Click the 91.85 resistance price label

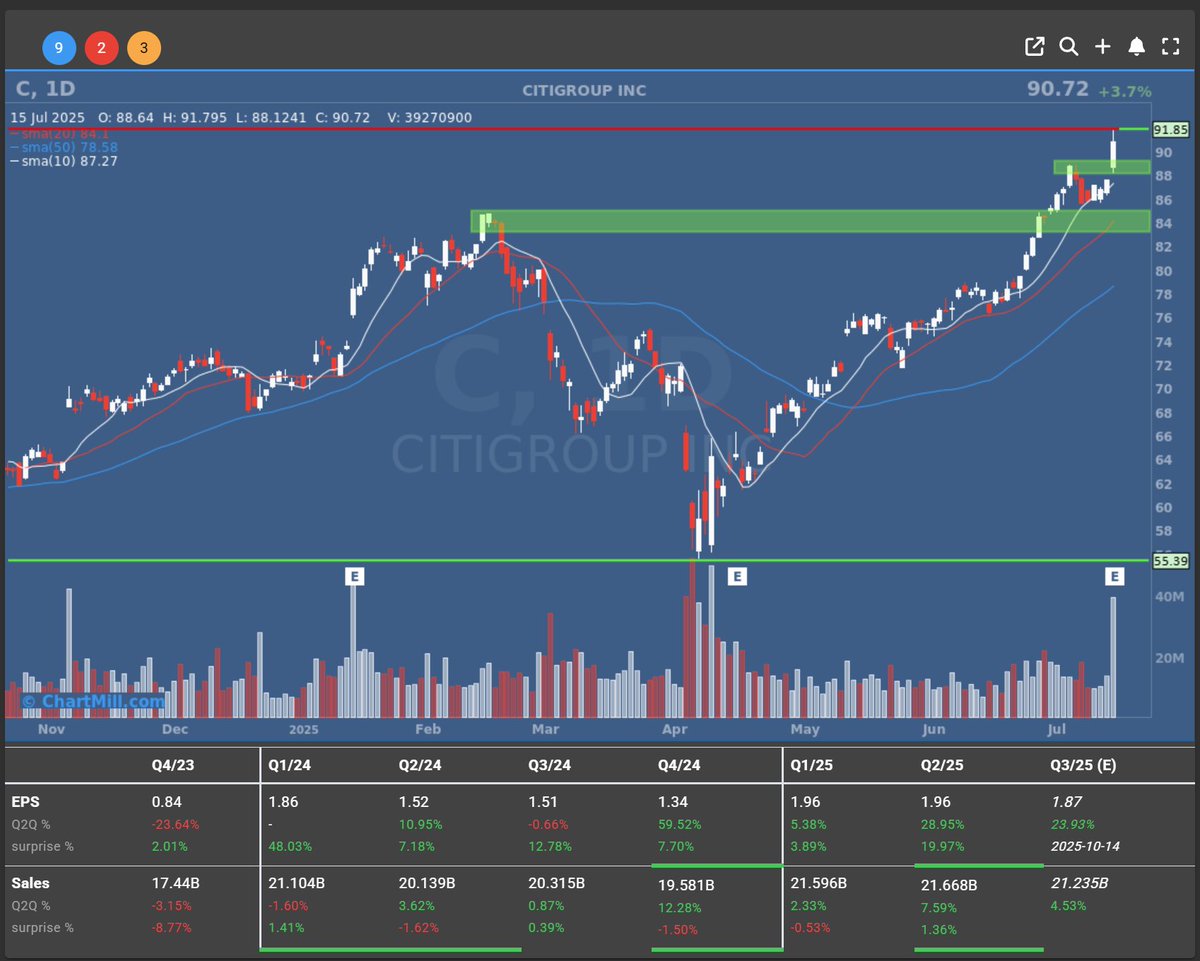(1170, 129)
